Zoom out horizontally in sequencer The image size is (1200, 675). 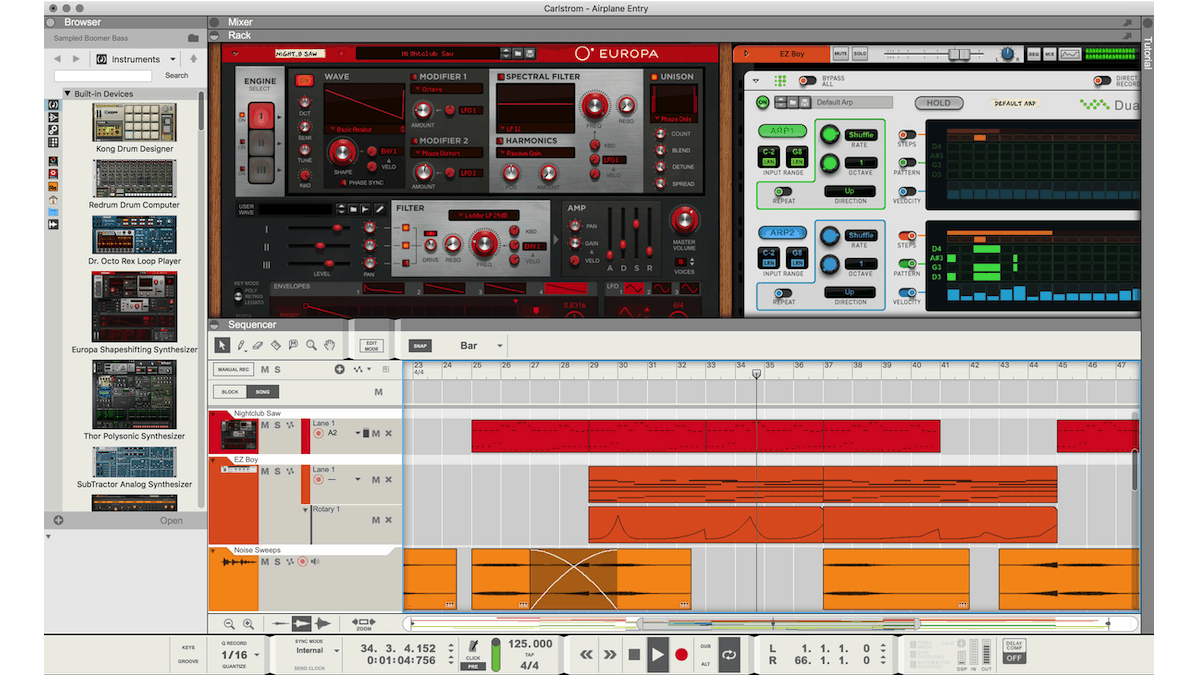click(x=230, y=623)
